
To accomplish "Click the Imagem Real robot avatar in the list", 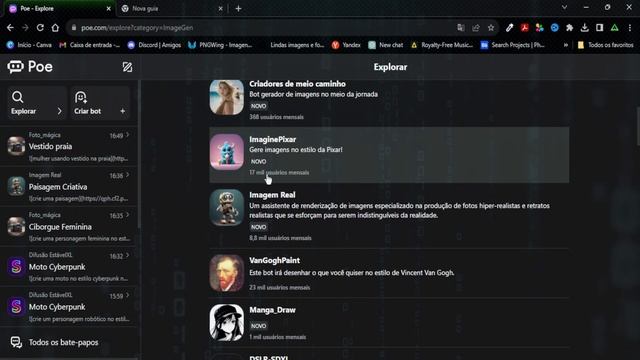I will click(227, 207).
